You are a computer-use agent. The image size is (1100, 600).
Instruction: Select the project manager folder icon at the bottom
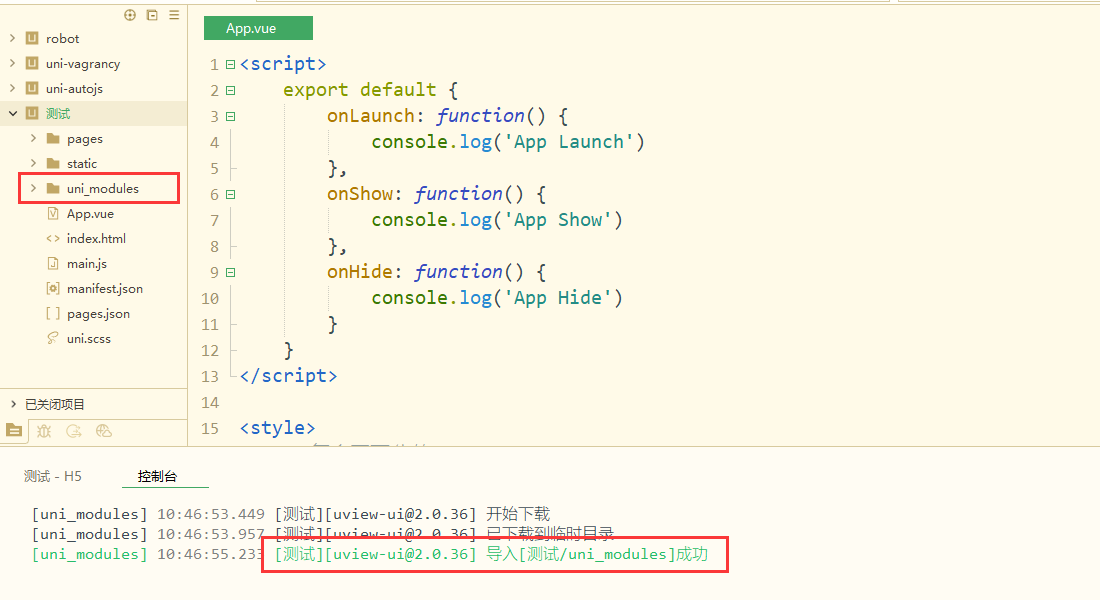point(14,430)
